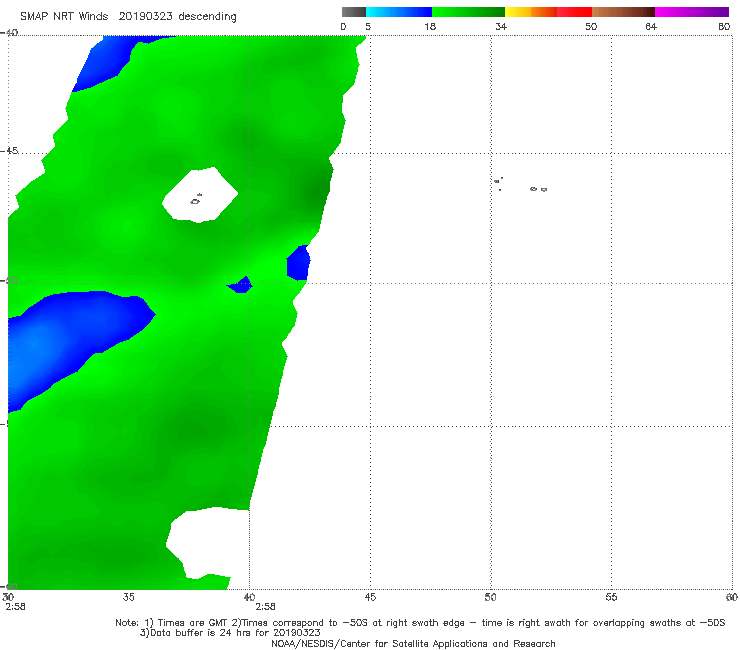Click the red segment of the color bar
The width and height of the screenshot is (740, 650).
coord(574,12)
